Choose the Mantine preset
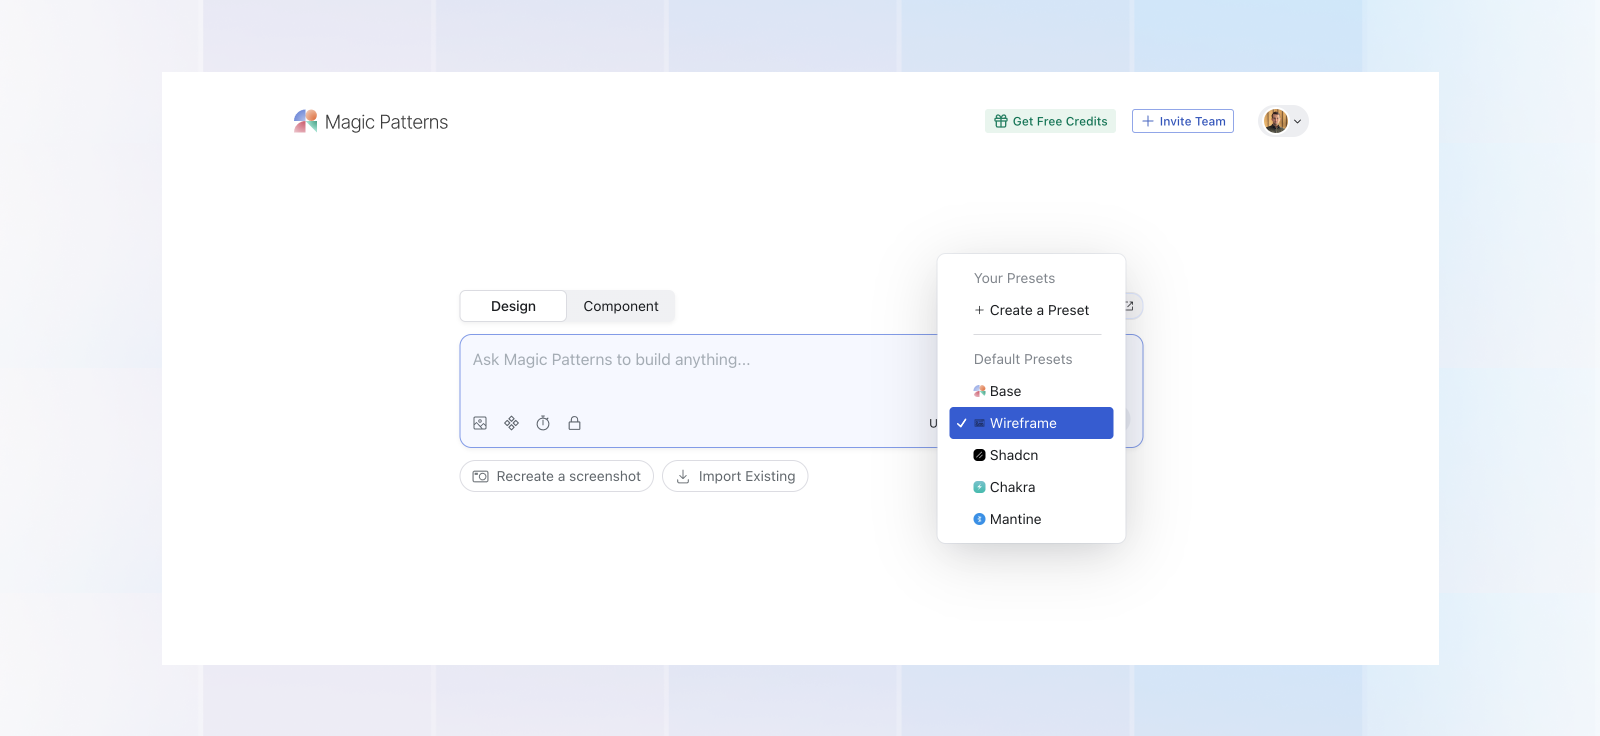This screenshot has width=1600, height=736. [1031, 519]
